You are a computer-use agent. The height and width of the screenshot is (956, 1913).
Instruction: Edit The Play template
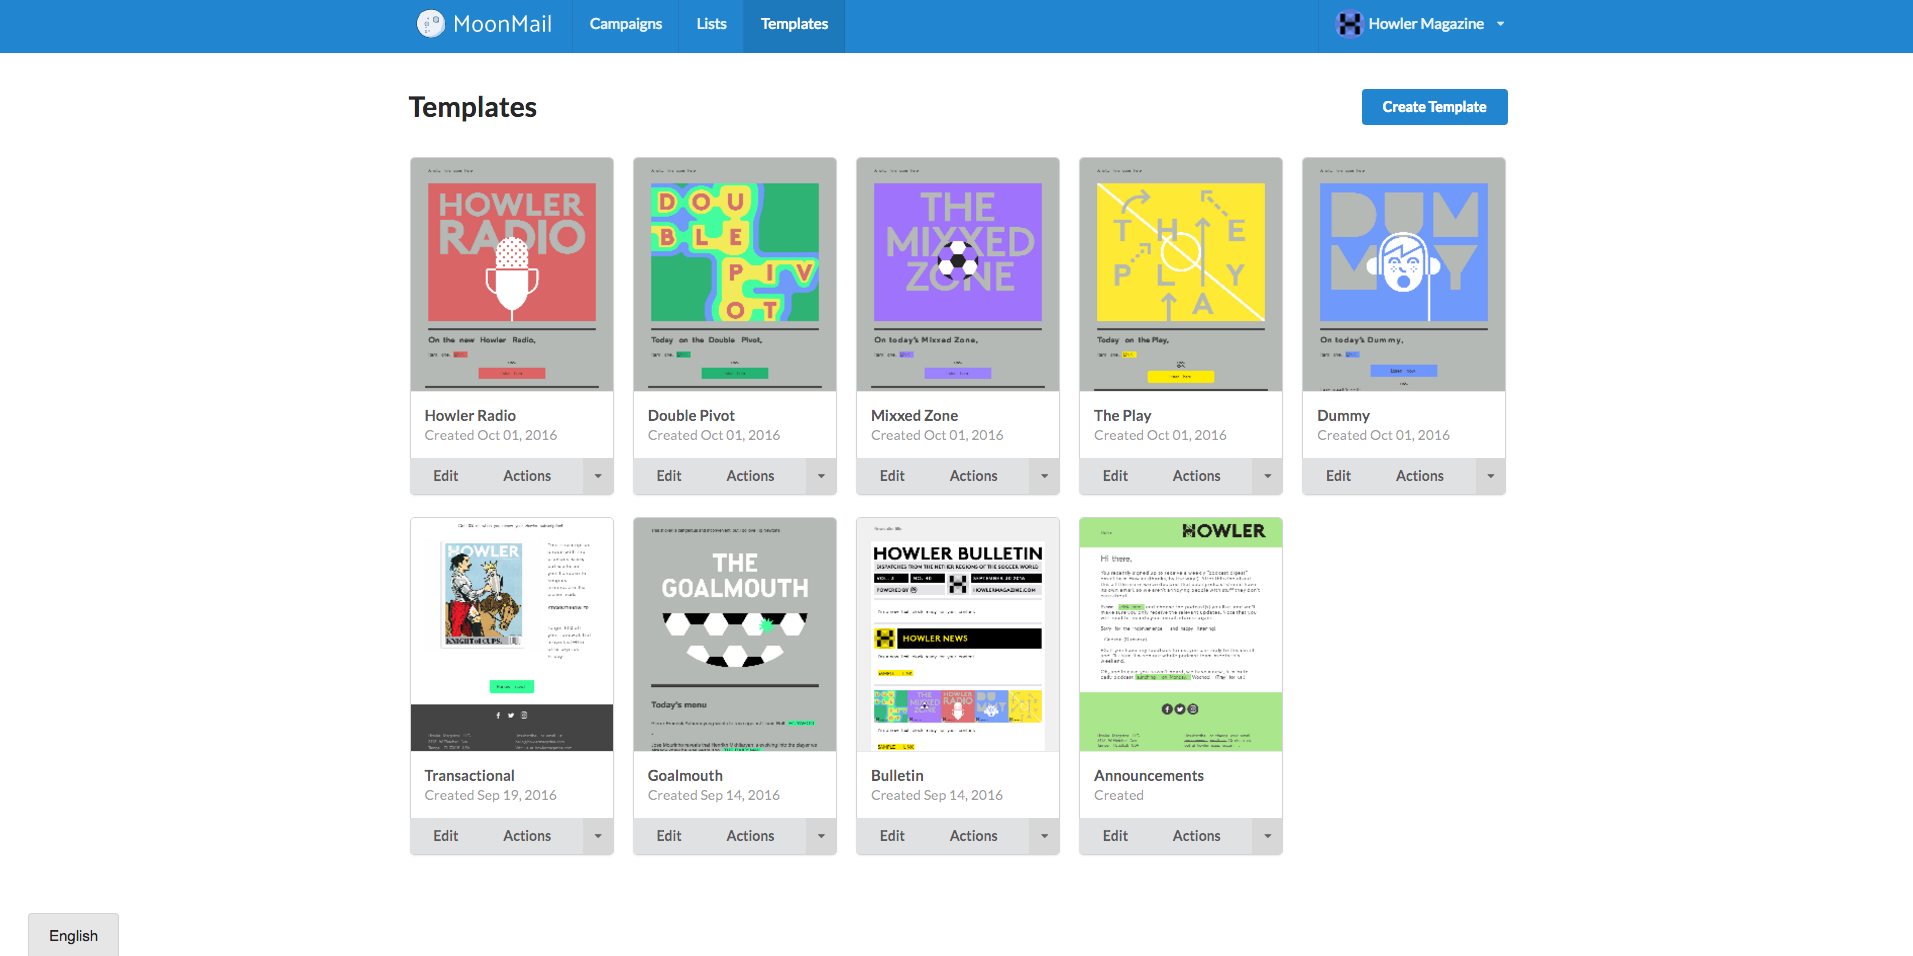pyautogui.click(x=1115, y=476)
